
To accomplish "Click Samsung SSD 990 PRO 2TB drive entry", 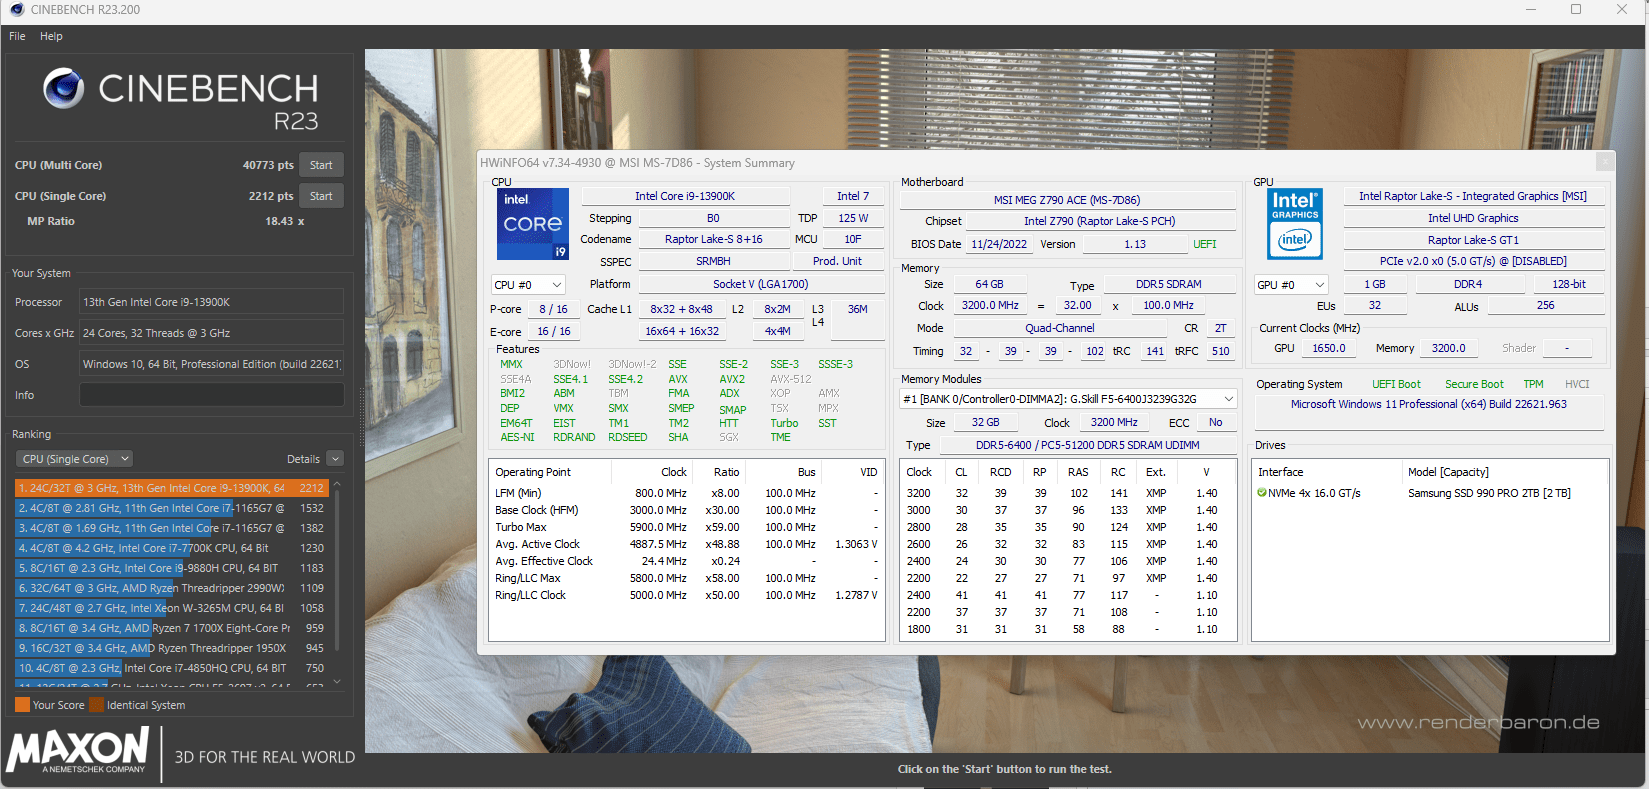I will point(1489,493).
